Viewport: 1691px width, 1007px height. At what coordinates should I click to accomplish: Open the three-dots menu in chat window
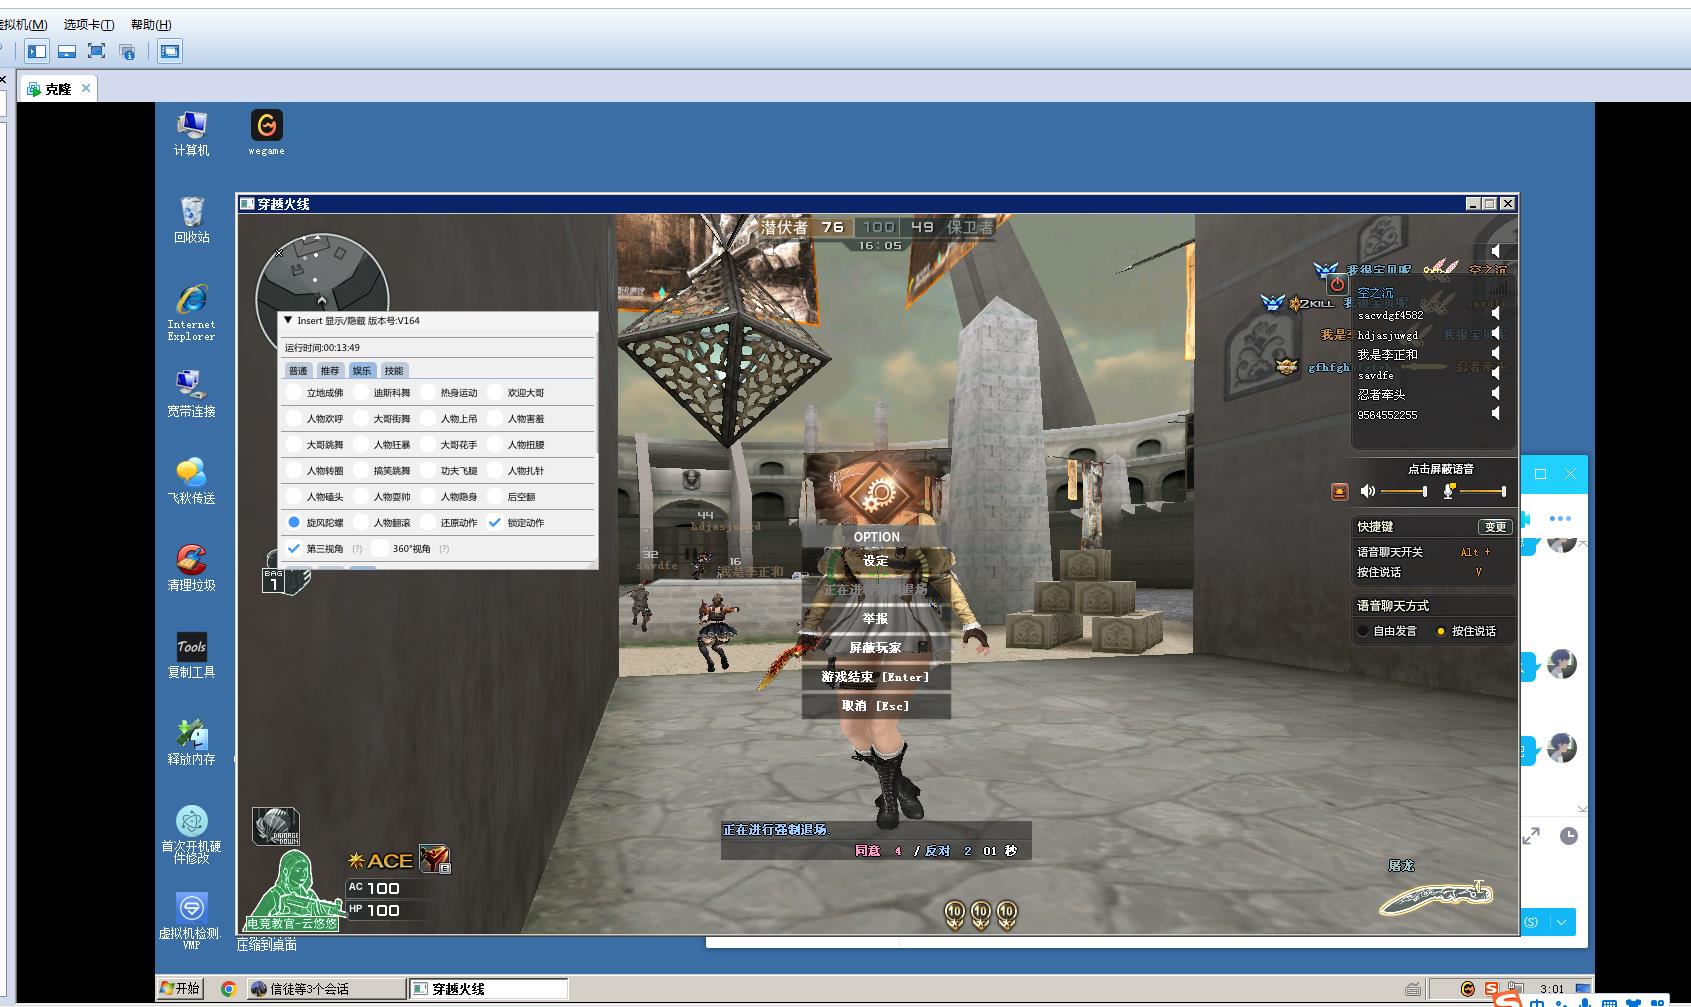[1560, 518]
